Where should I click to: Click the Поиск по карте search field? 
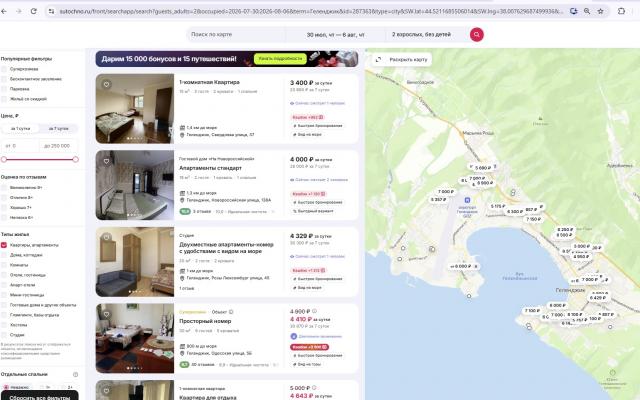(236, 35)
